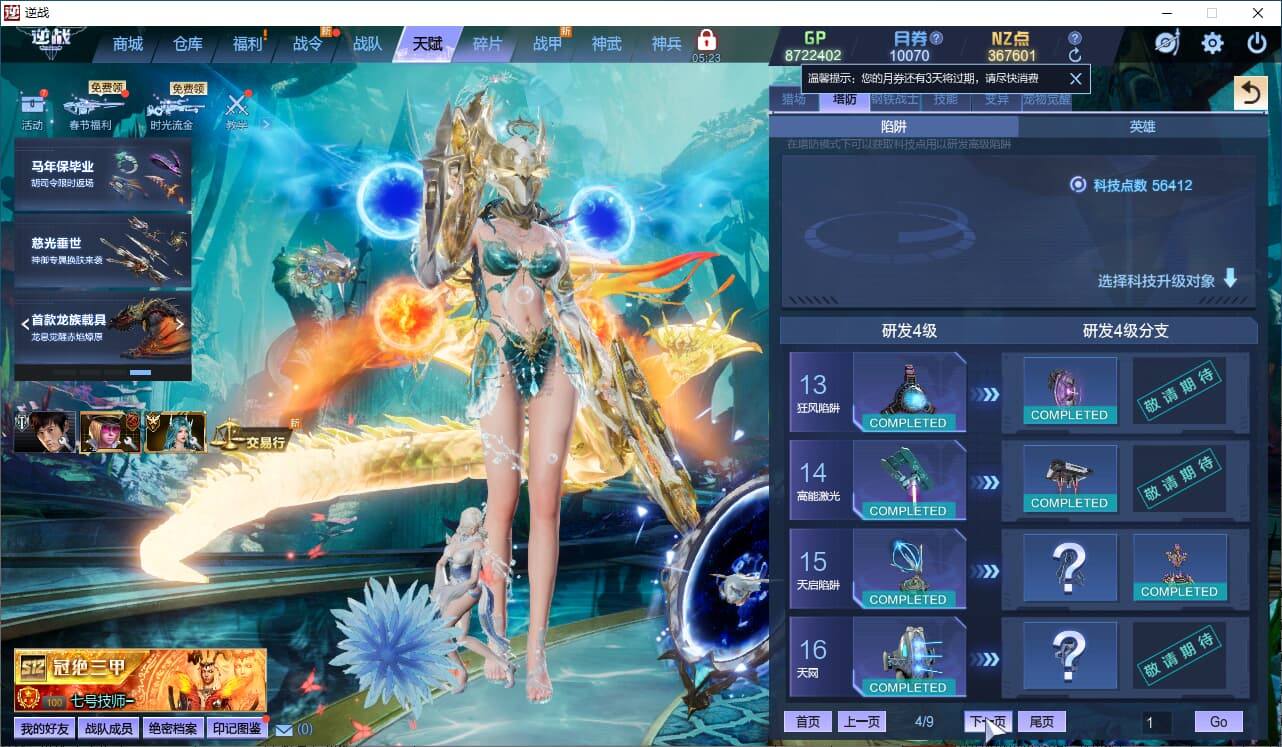Open the help icon beside NZ点
Viewport: 1282px width, 747px height.
(1075, 38)
